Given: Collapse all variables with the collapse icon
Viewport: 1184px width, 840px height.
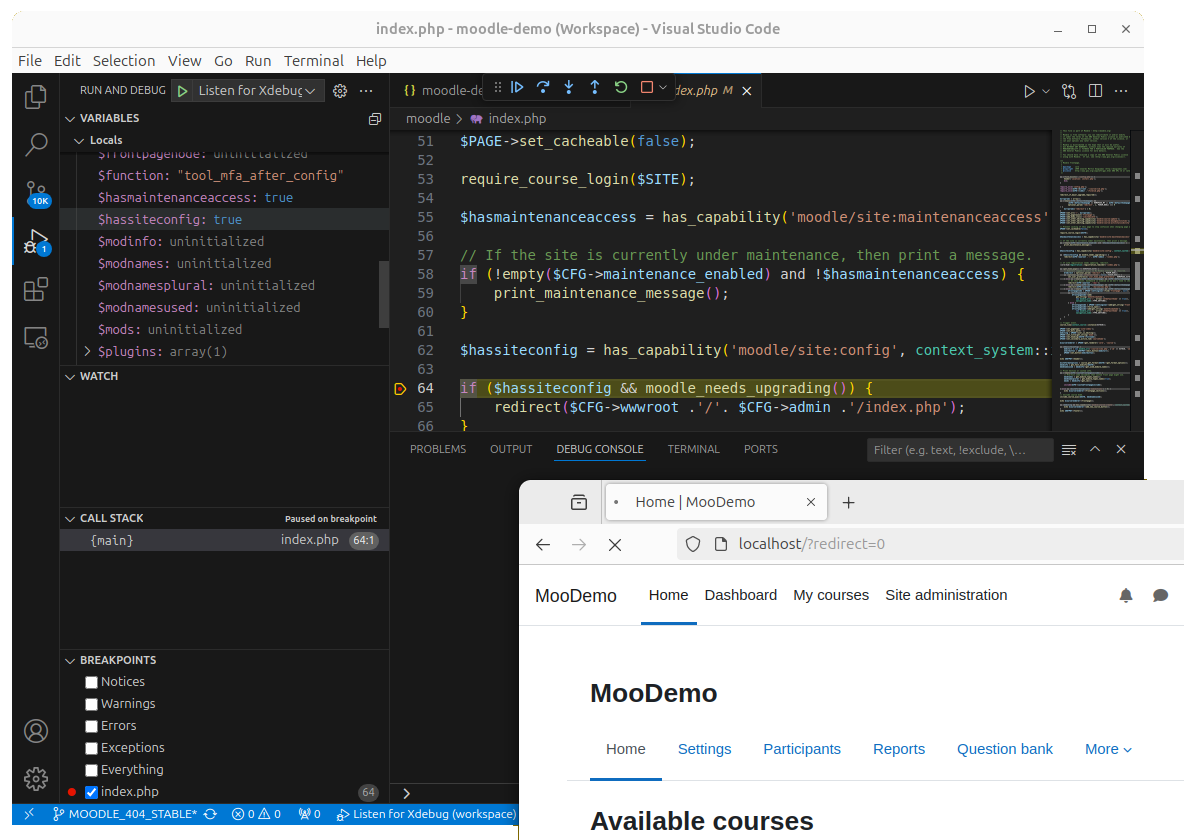Looking at the screenshot, I should point(375,119).
